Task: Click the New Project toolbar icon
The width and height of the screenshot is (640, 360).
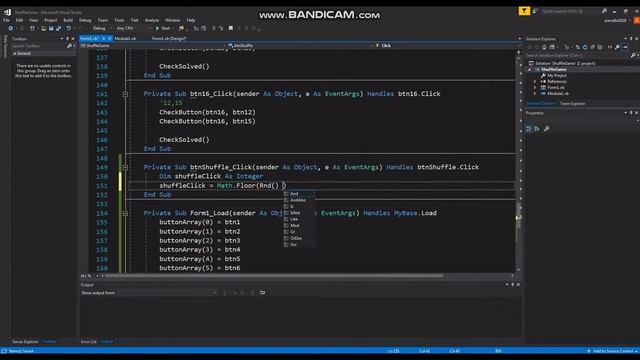Action: pyautogui.click(x=32, y=28)
